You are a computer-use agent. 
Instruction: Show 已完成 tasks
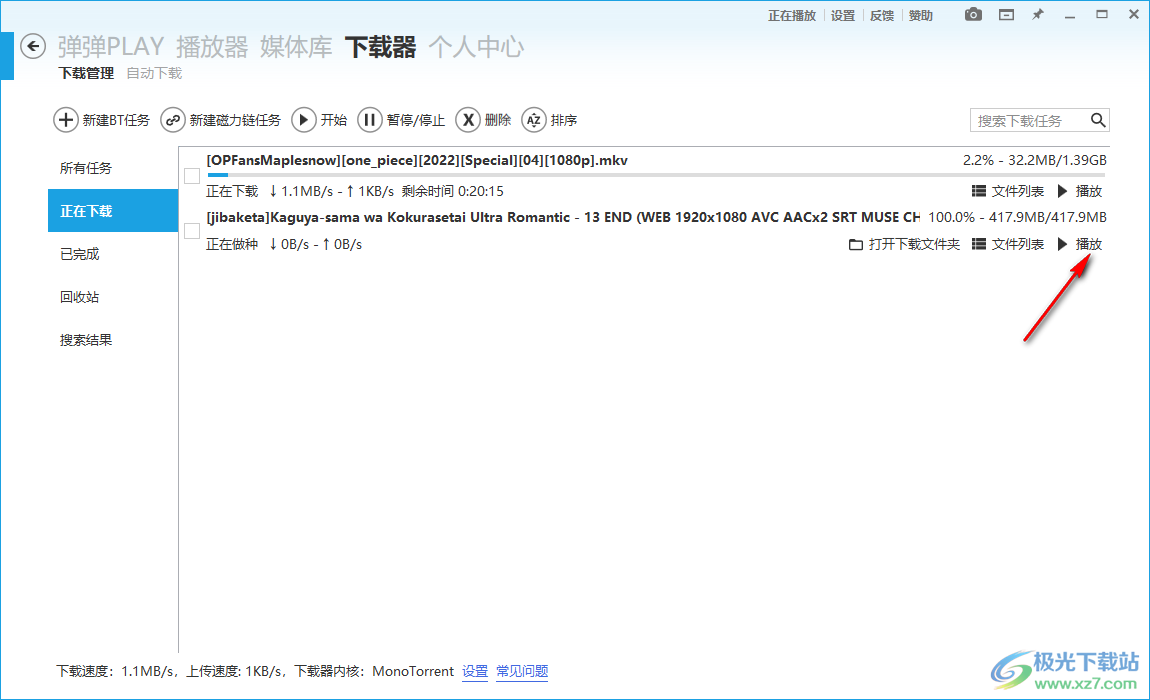(113, 254)
